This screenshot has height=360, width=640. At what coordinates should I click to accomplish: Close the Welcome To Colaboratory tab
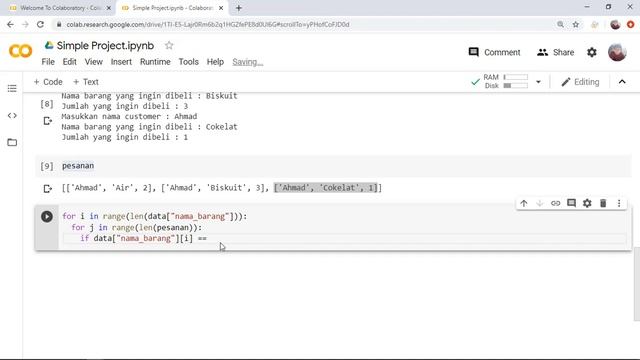[109, 8]
